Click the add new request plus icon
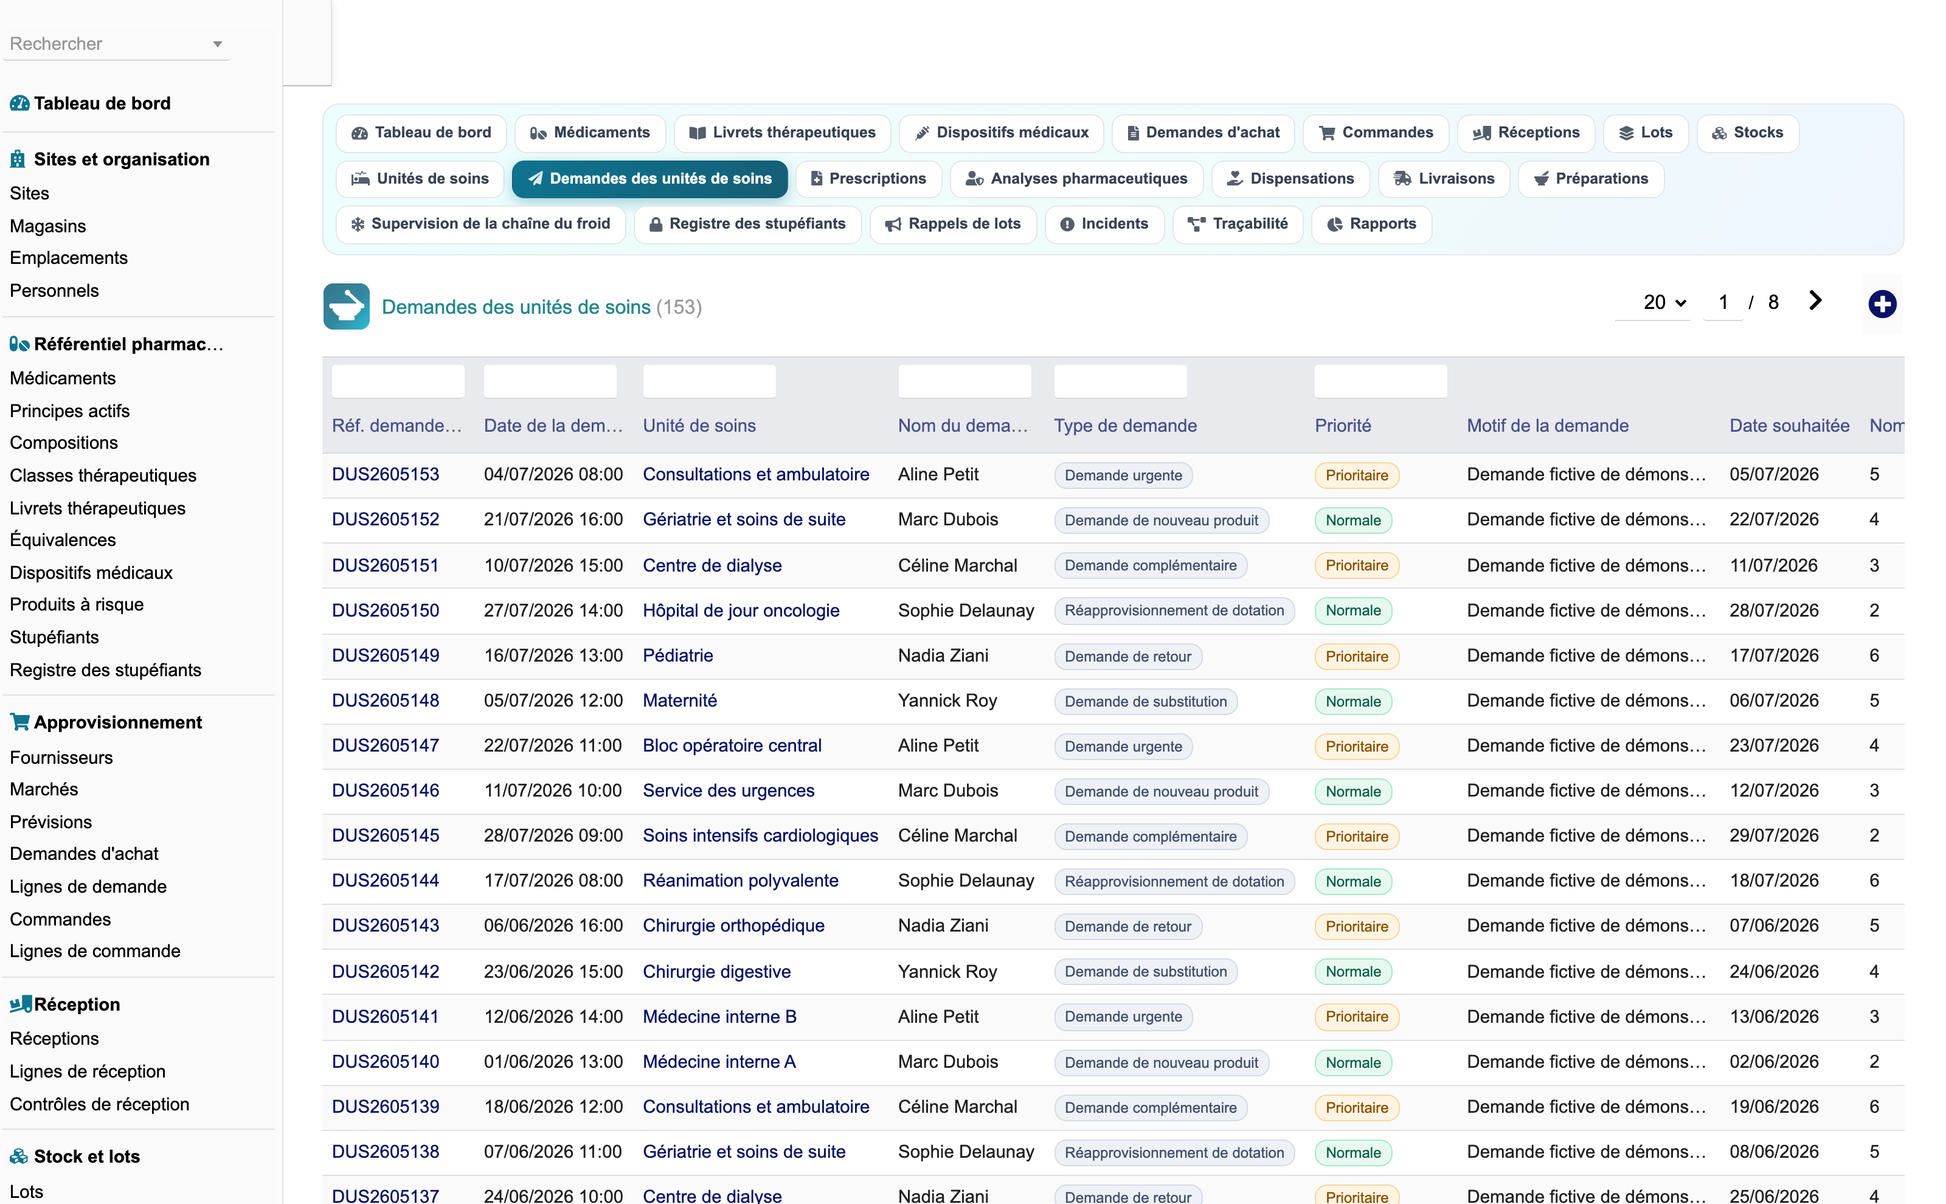This screenshot has width=1946, height=1204. [1882, 304]
